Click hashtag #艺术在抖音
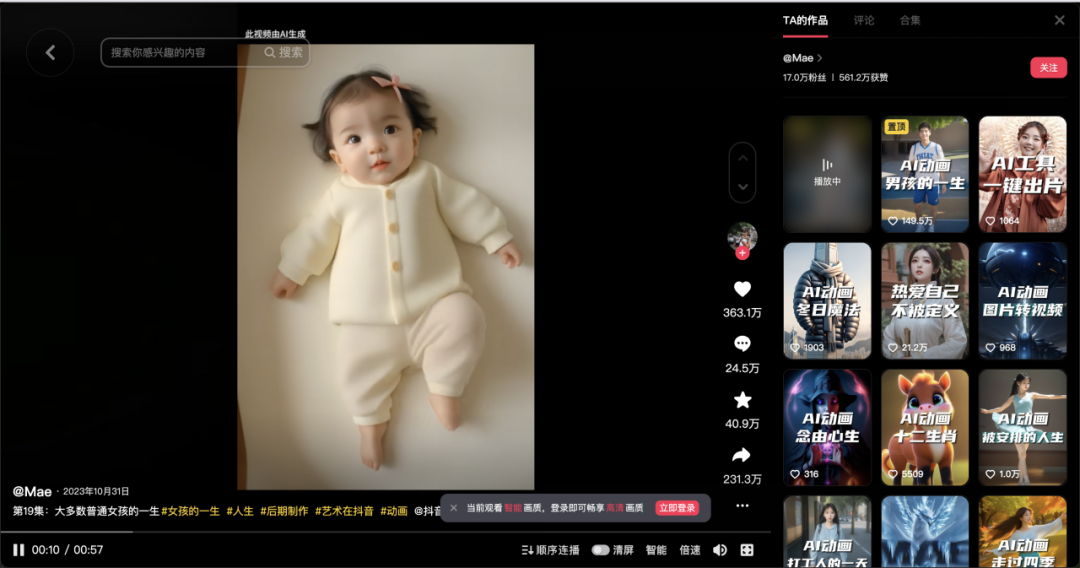The width and height of the screenshot is (1080, 568). point(344,511)
